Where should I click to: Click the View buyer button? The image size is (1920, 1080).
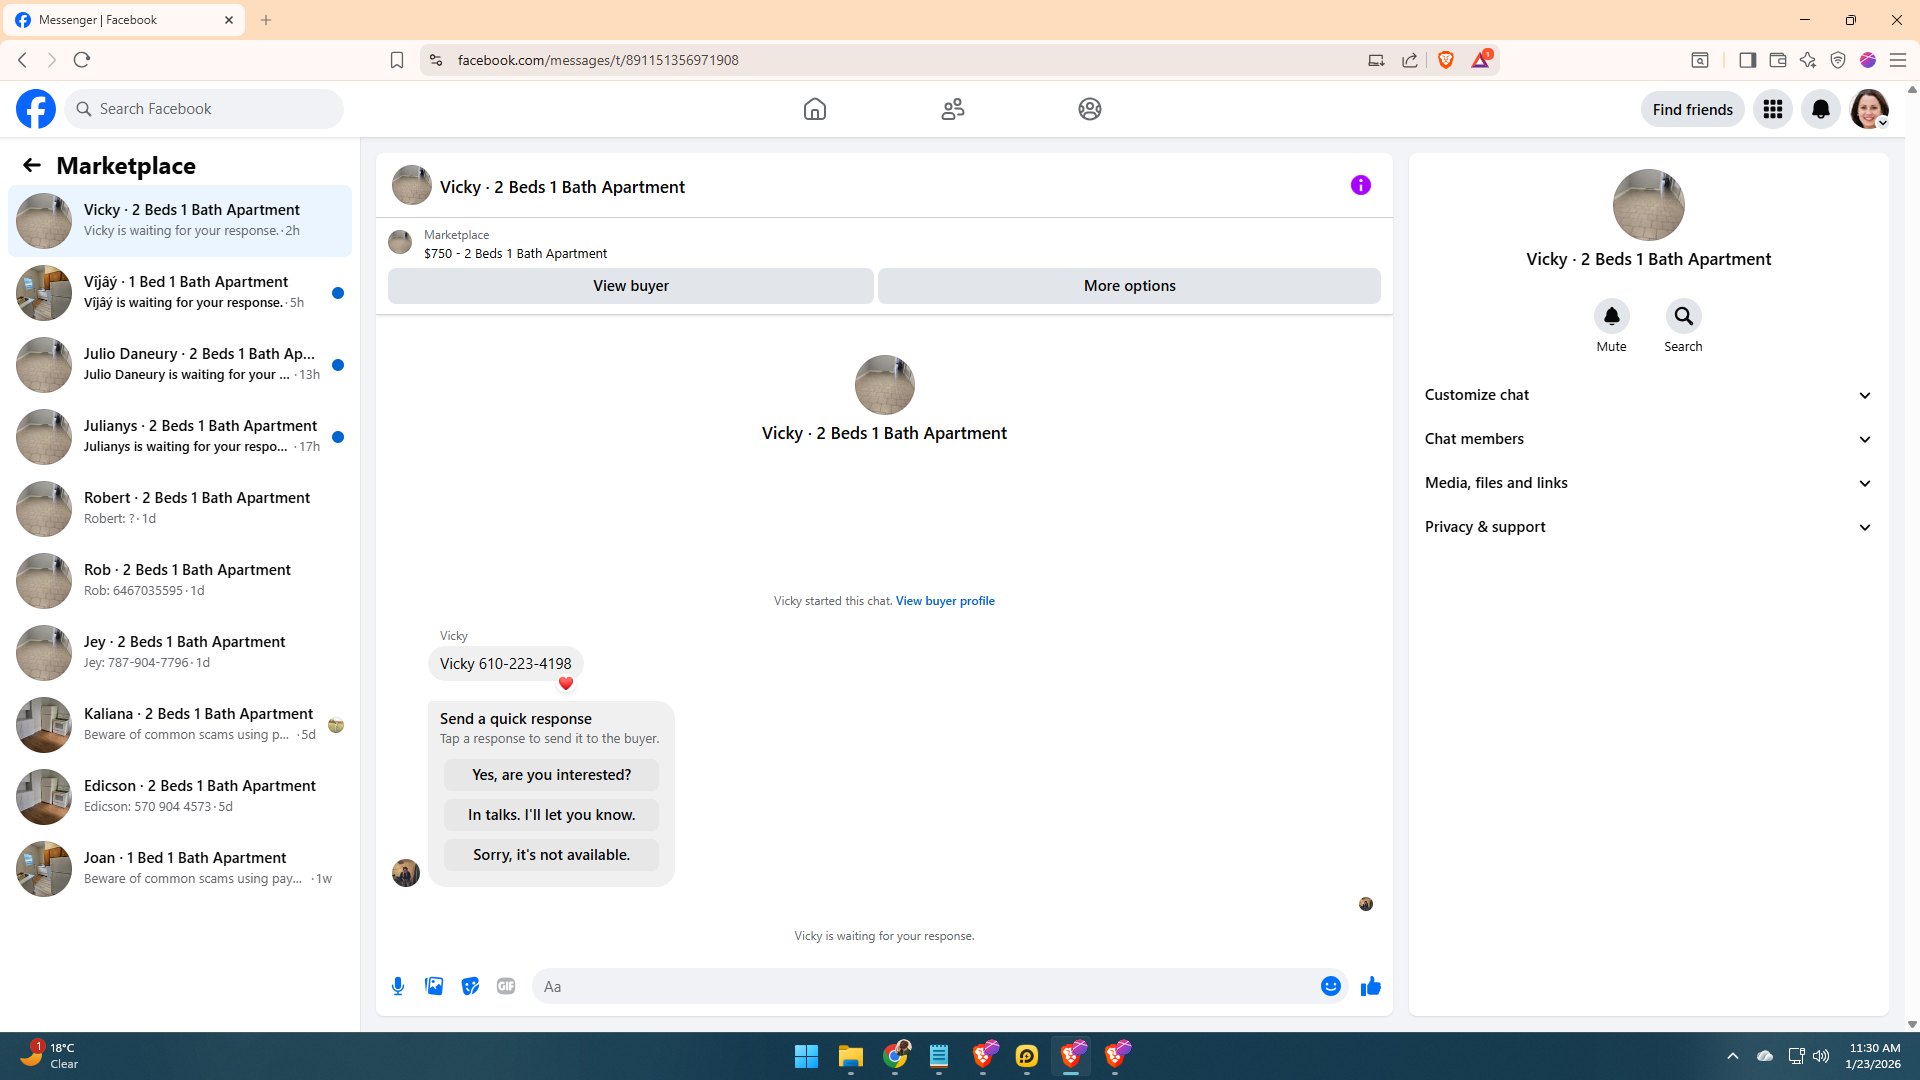tap(630, 286)
